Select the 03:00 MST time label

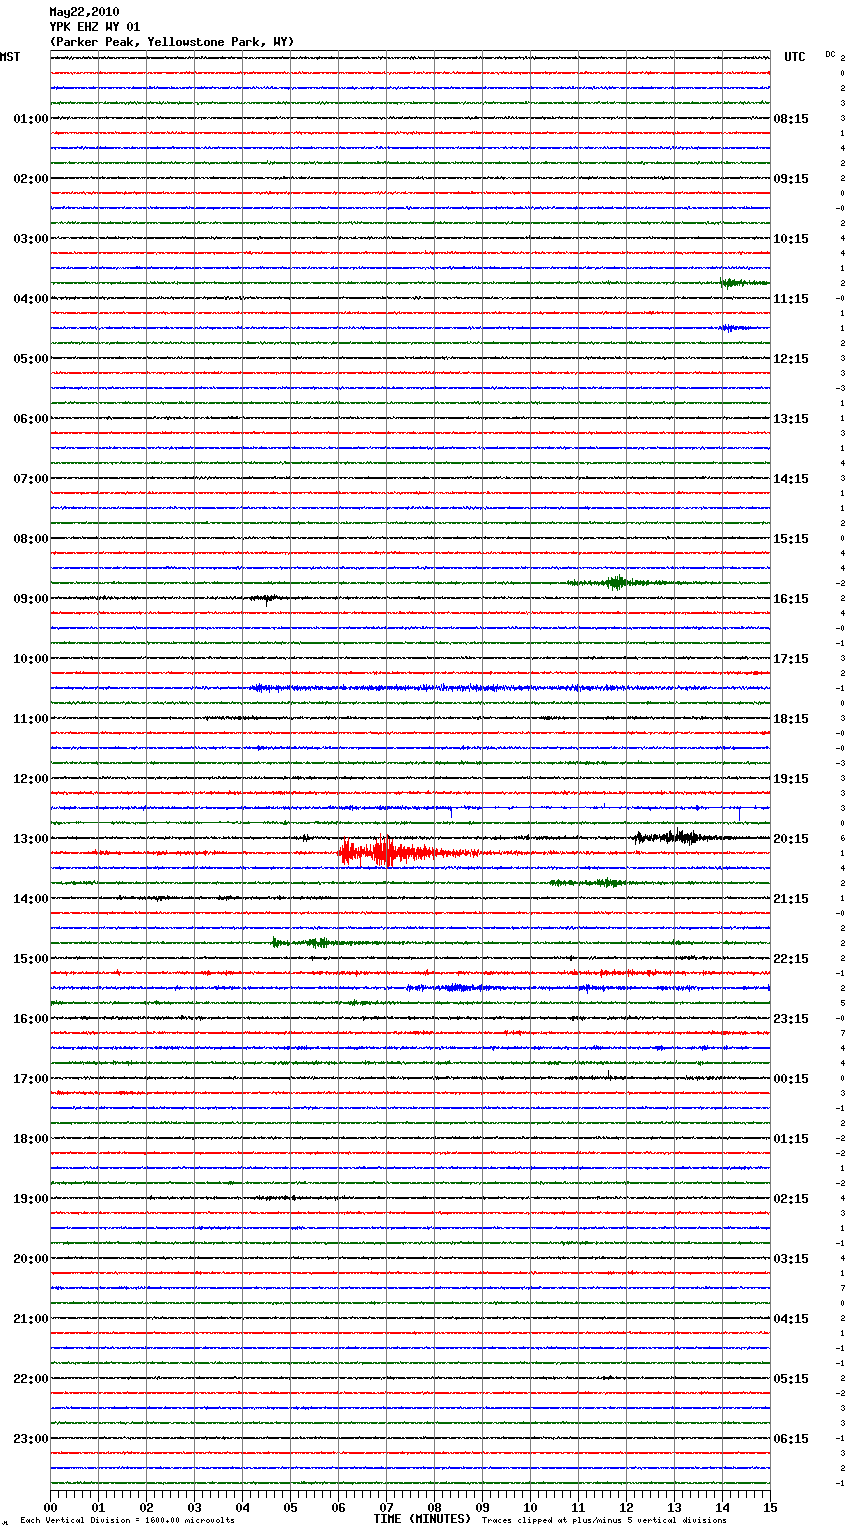point(31,239)
